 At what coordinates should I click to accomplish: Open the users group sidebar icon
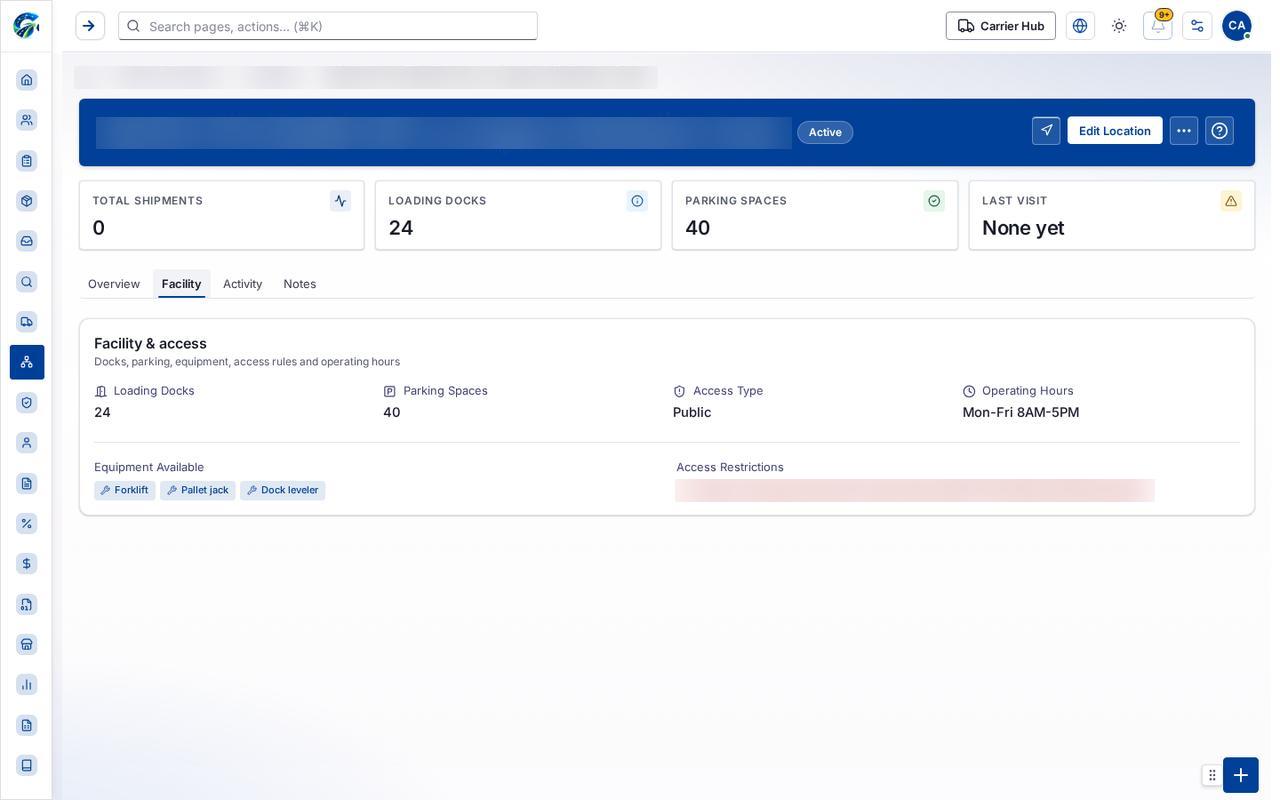(27, 120)
